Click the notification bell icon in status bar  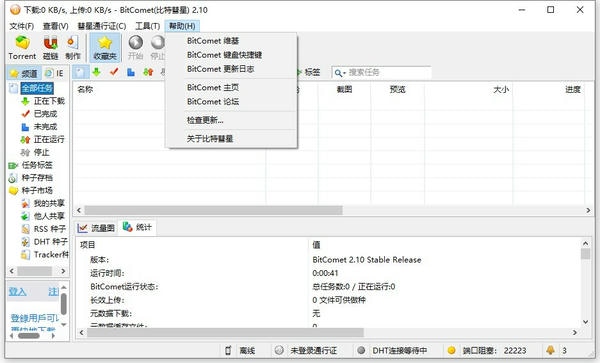pos(550,350)
